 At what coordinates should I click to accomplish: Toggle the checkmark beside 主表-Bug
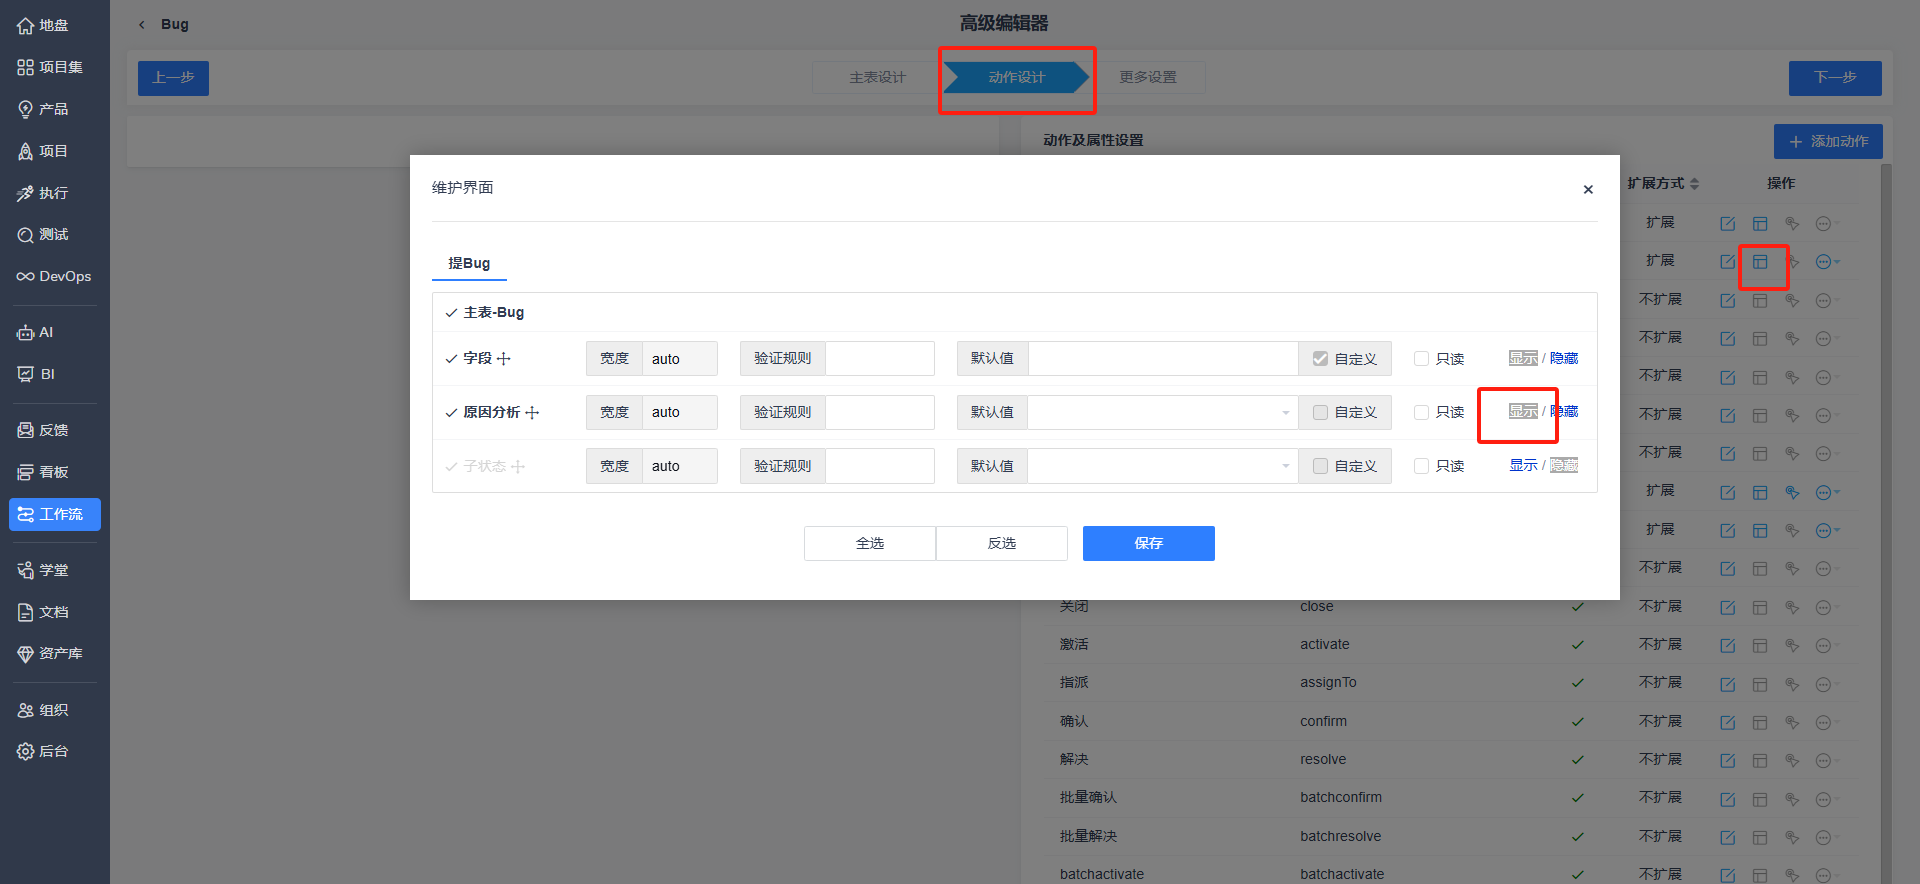pos(451,313)
